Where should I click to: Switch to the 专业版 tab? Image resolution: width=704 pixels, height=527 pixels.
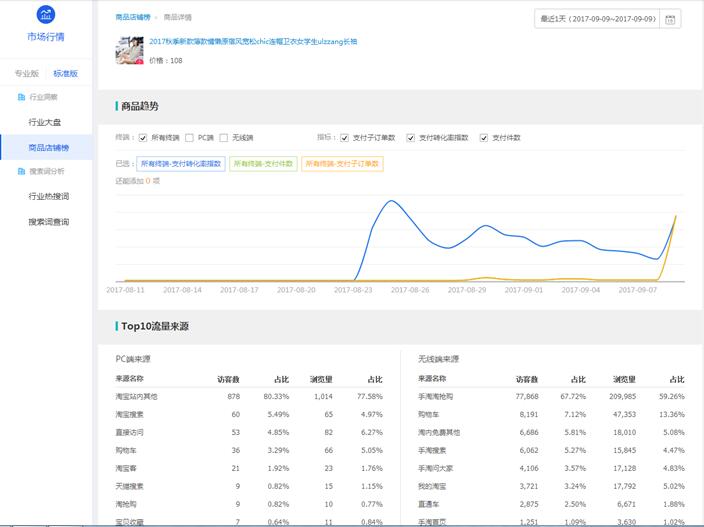tap(27, 74)
